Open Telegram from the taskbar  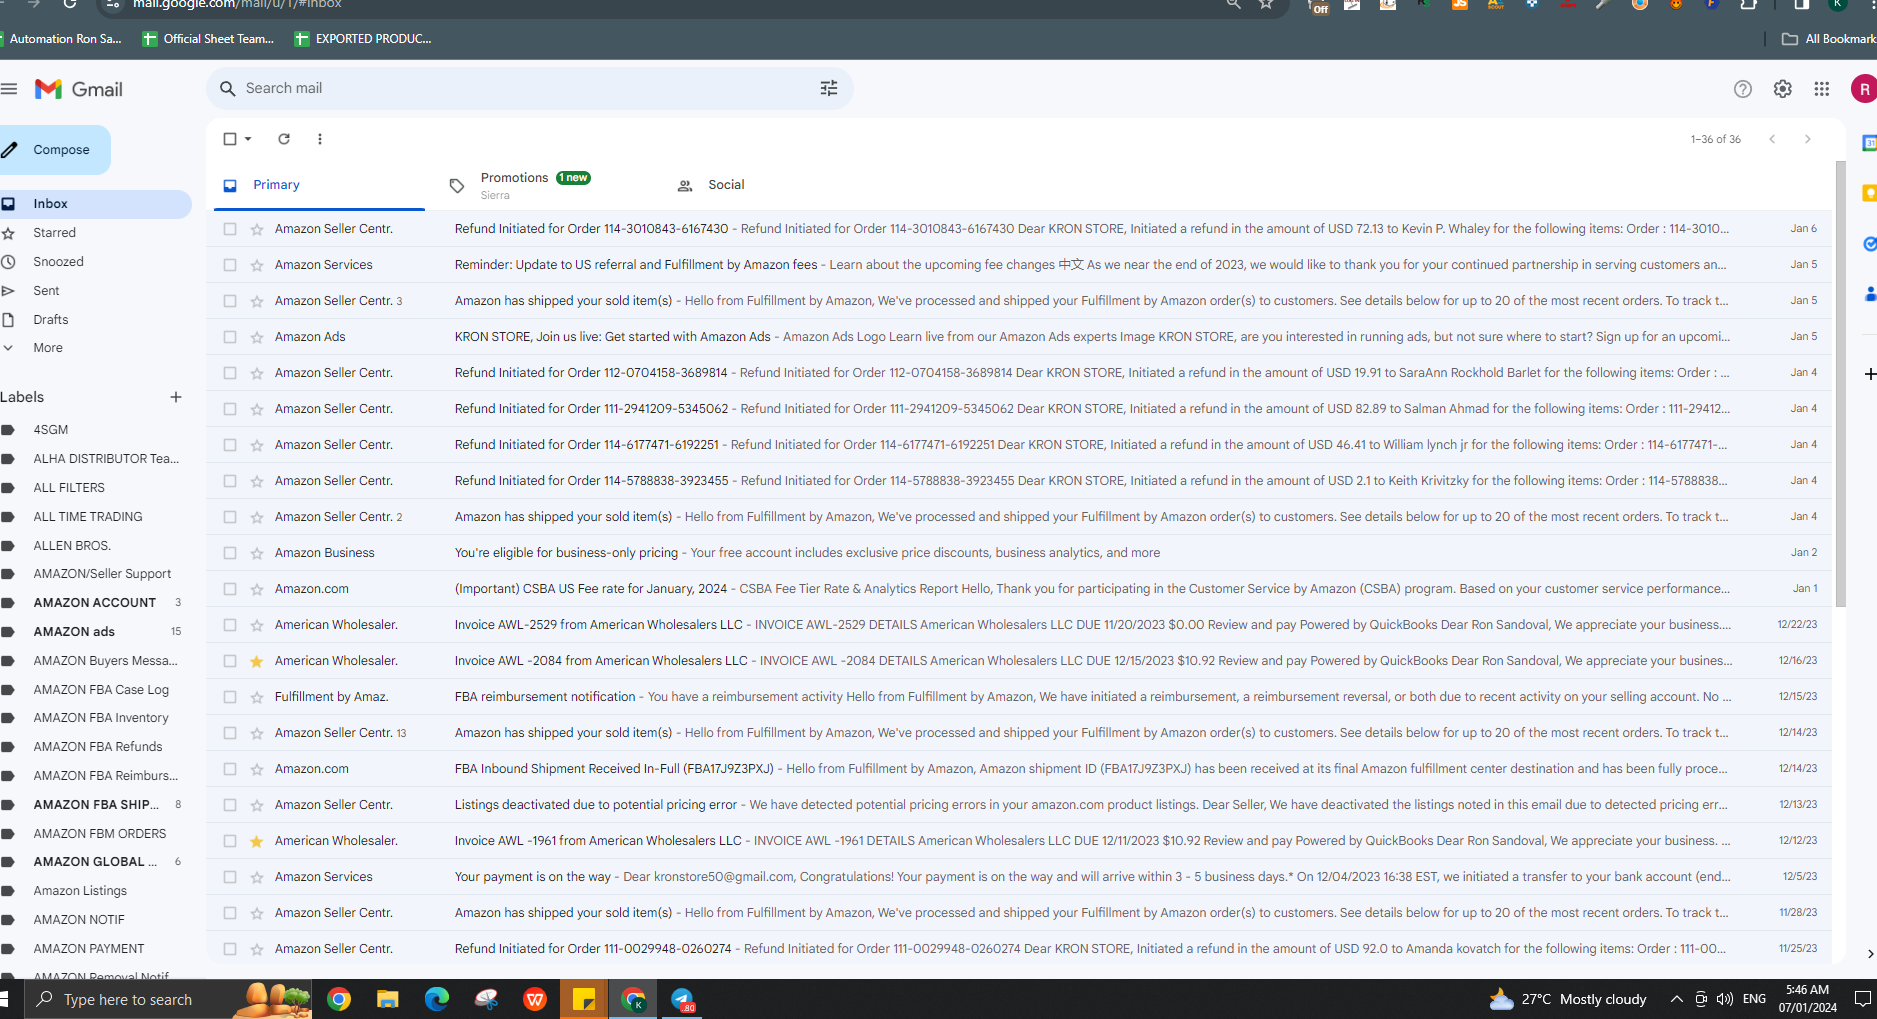click(682, 999)
